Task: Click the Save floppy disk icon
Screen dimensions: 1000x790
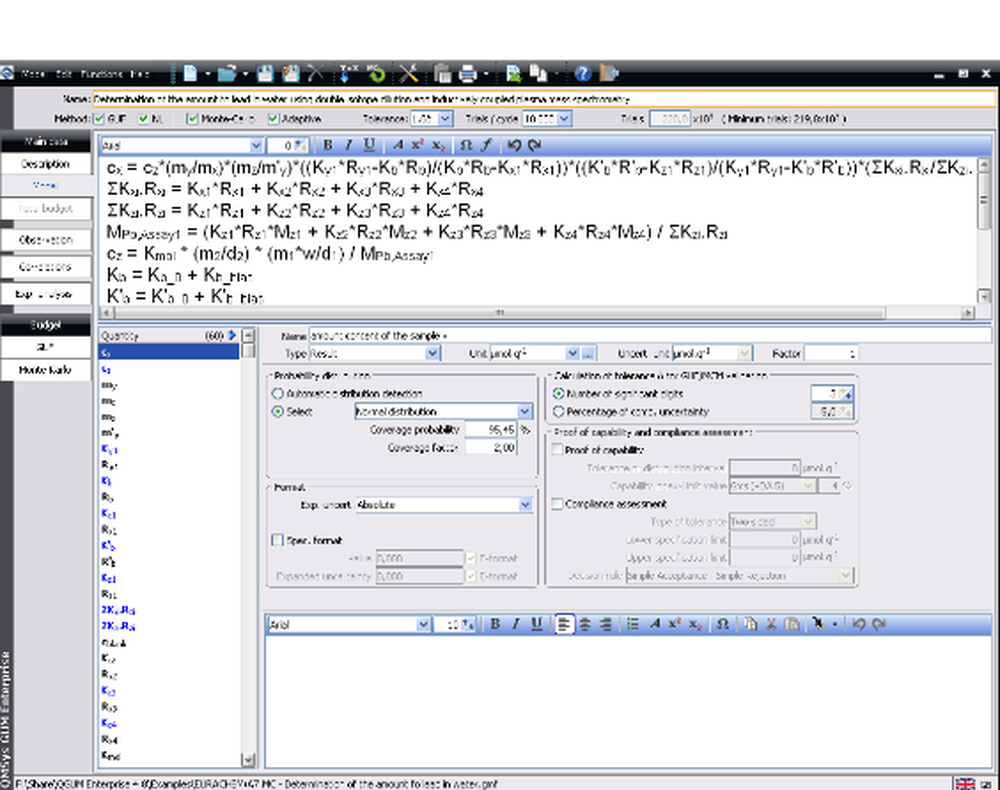Action: (265, 74)
